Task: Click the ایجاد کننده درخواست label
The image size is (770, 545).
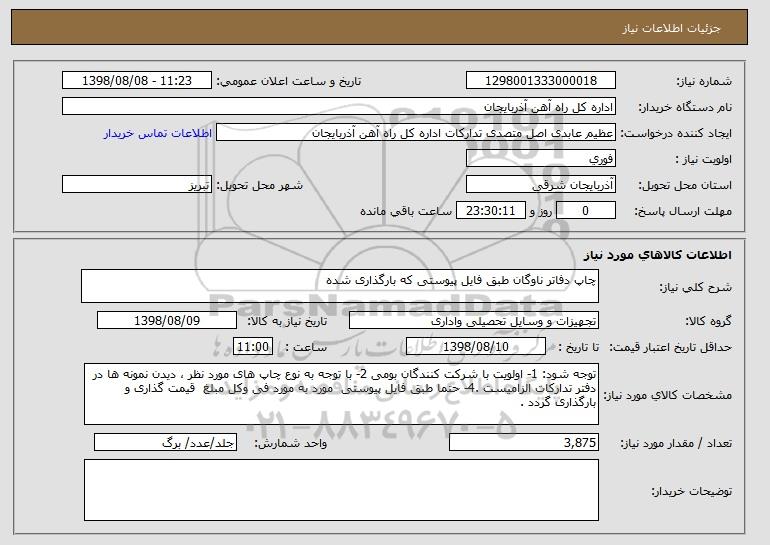Action: click(x=676, y=133)
